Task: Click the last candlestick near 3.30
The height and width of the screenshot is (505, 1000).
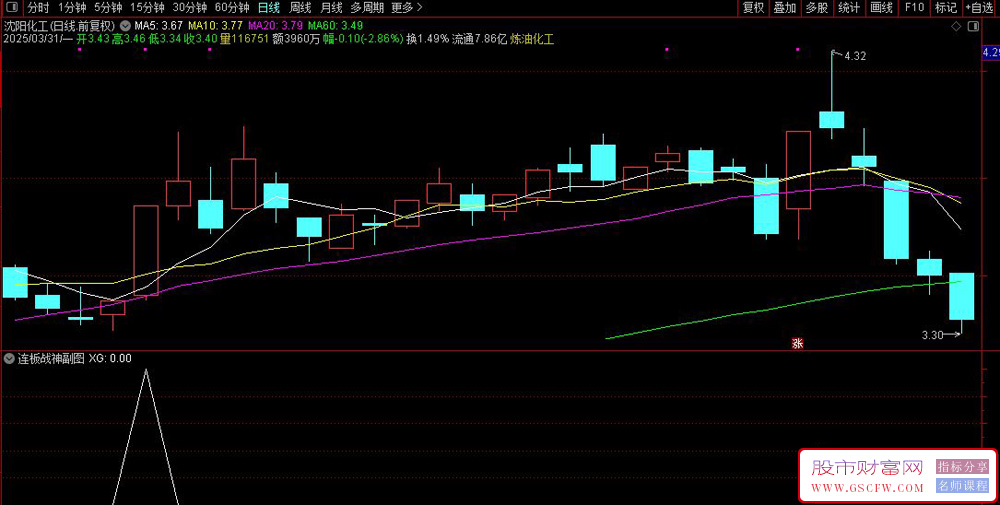Action: coord(961,296)
